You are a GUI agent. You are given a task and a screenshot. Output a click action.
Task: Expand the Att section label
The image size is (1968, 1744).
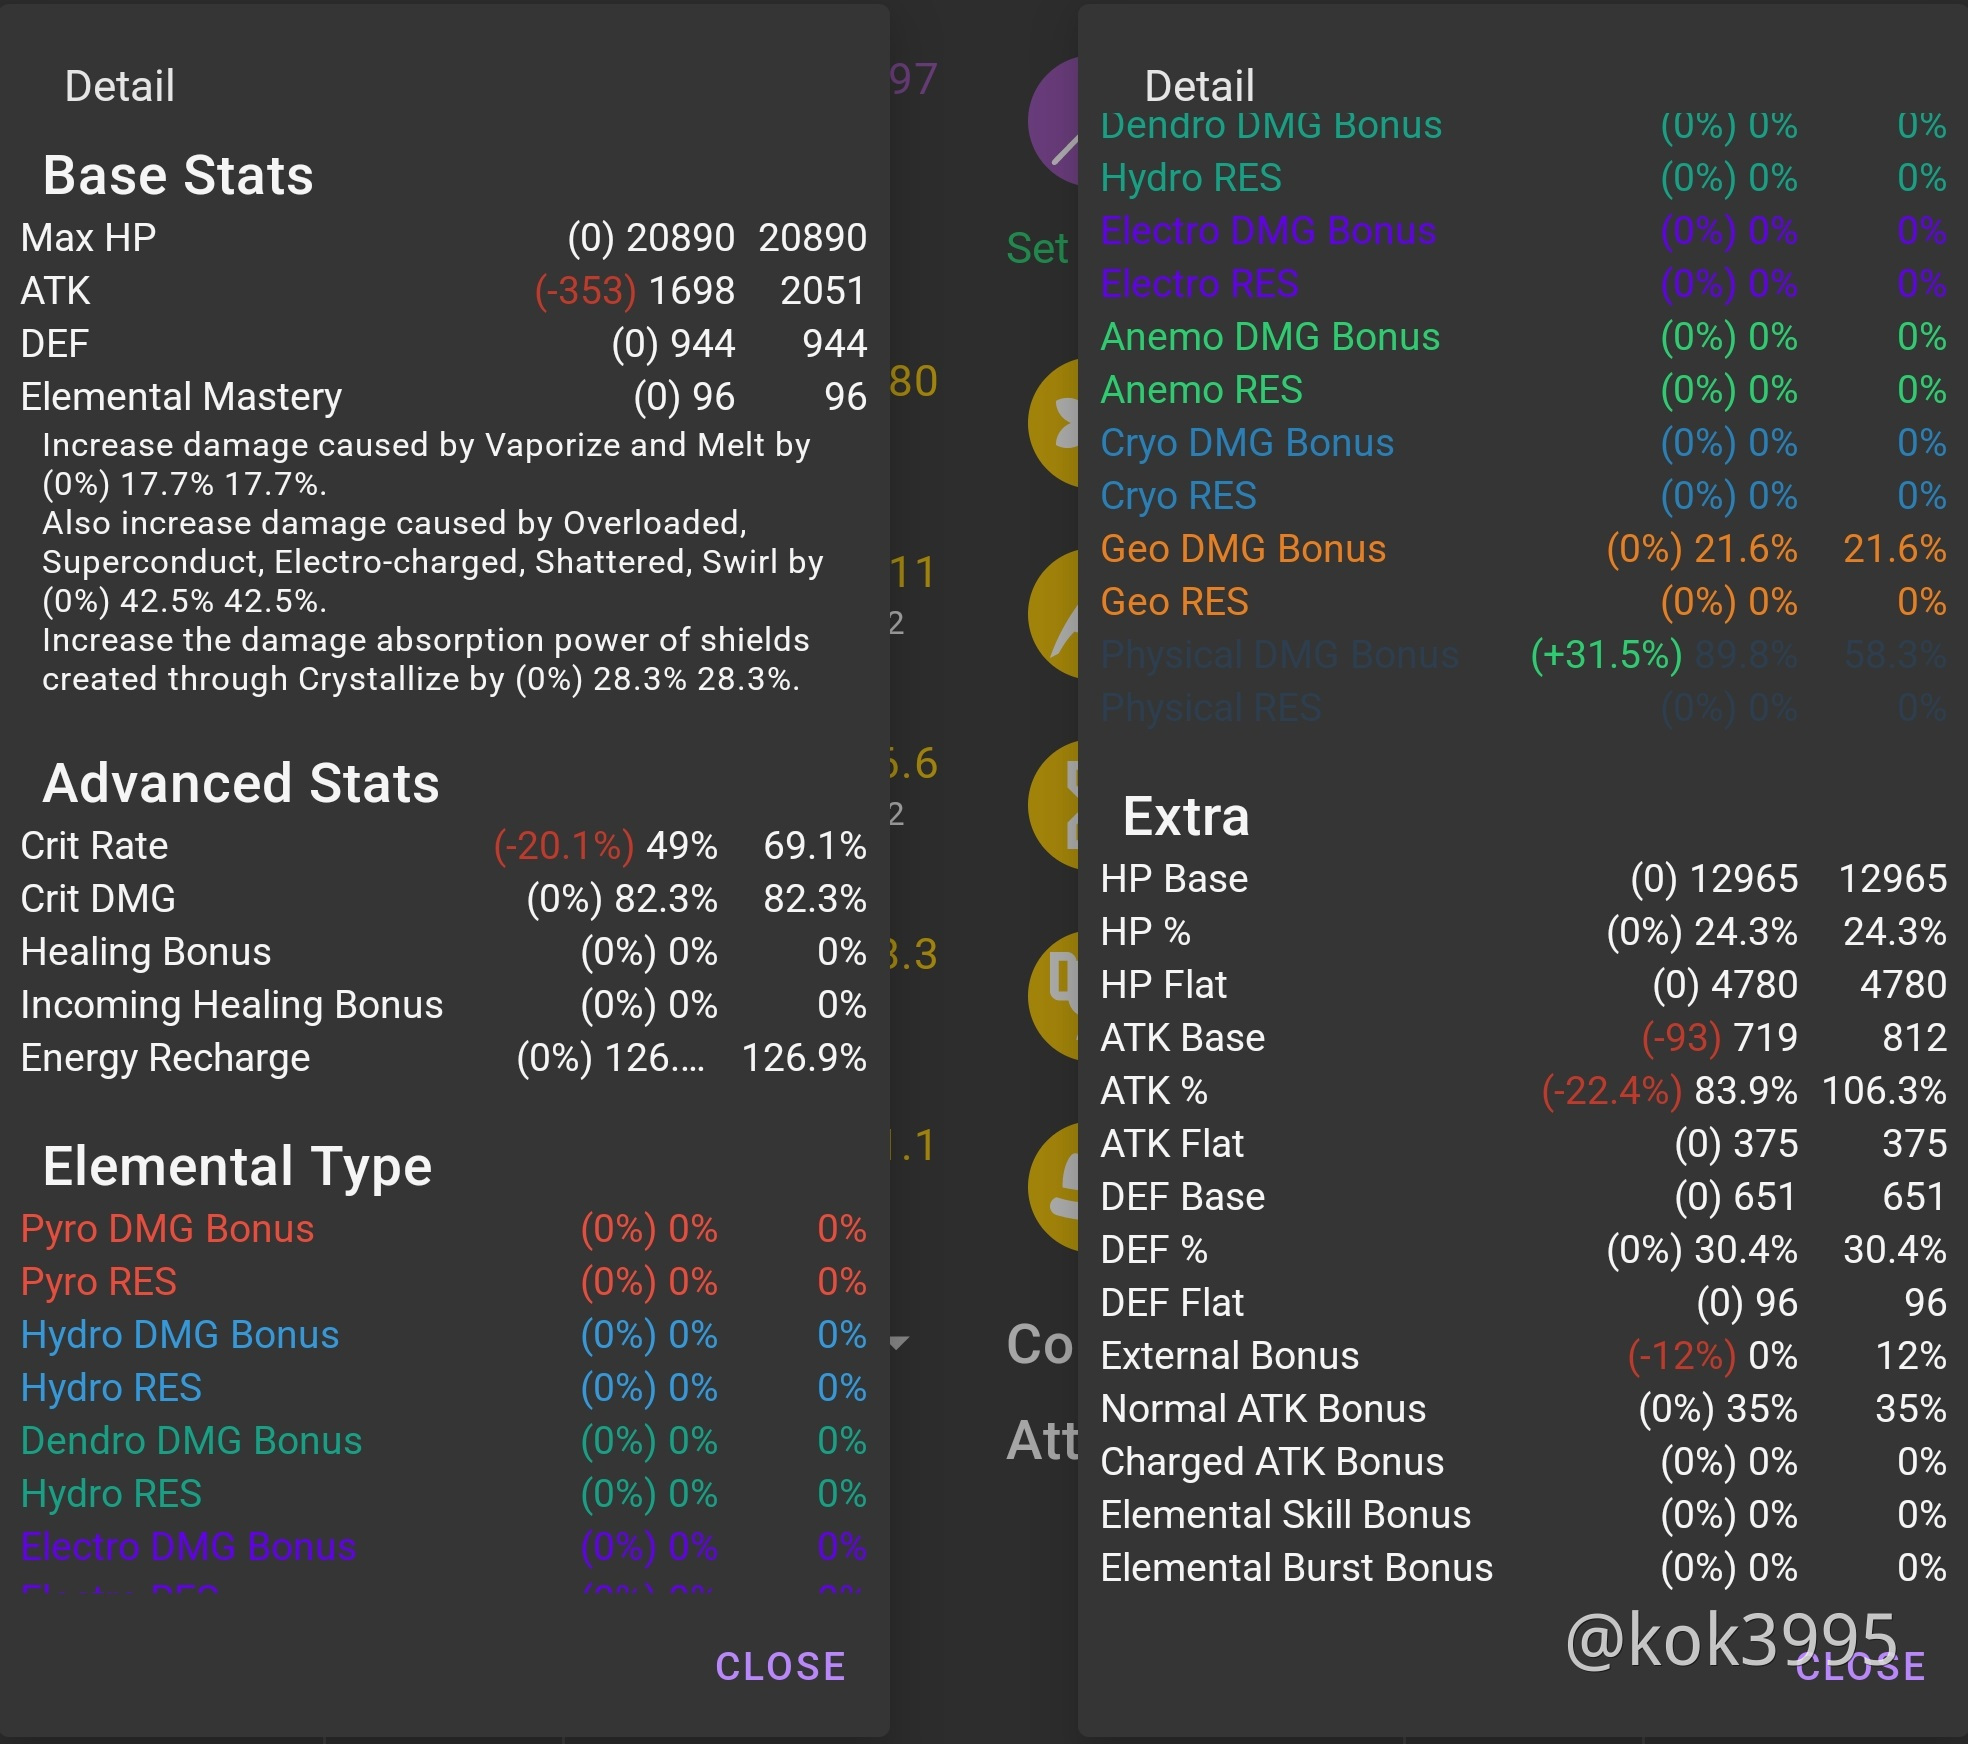tap(1043, 1440)
